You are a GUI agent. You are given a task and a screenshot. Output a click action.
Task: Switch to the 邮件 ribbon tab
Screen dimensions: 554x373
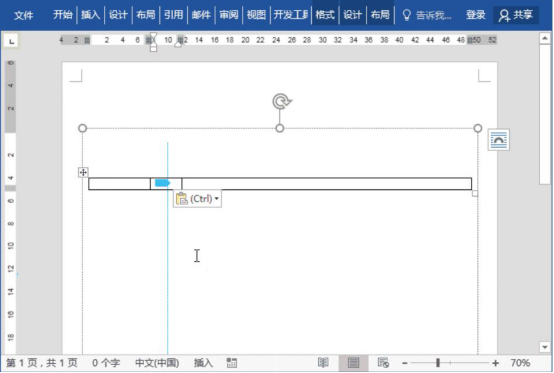click(x=201, y=15)
